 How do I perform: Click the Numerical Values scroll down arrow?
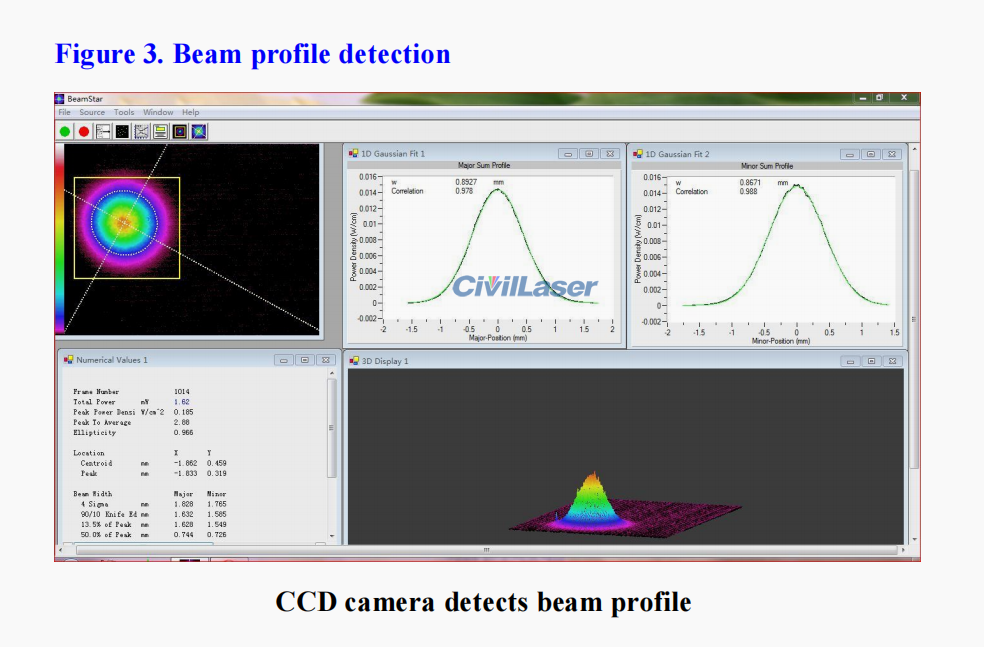[332, 537]
